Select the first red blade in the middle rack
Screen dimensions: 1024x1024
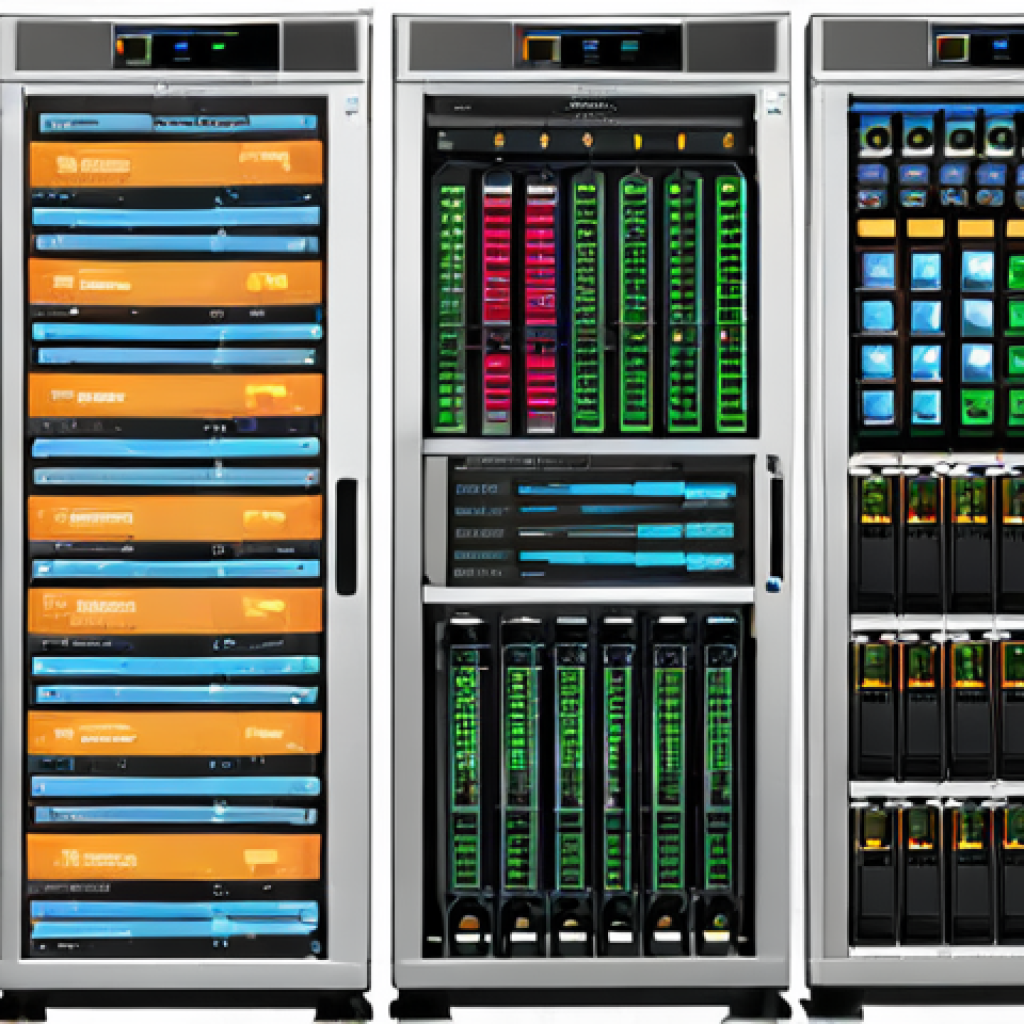tap(497, 302)
